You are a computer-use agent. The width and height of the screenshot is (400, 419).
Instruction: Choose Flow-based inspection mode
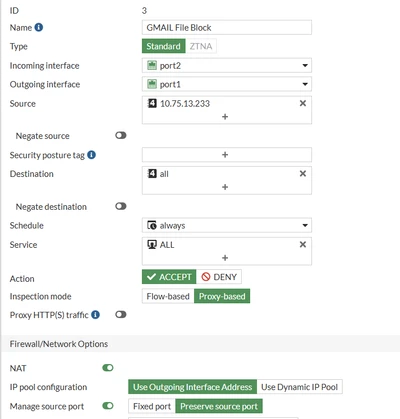coord(168,296)
